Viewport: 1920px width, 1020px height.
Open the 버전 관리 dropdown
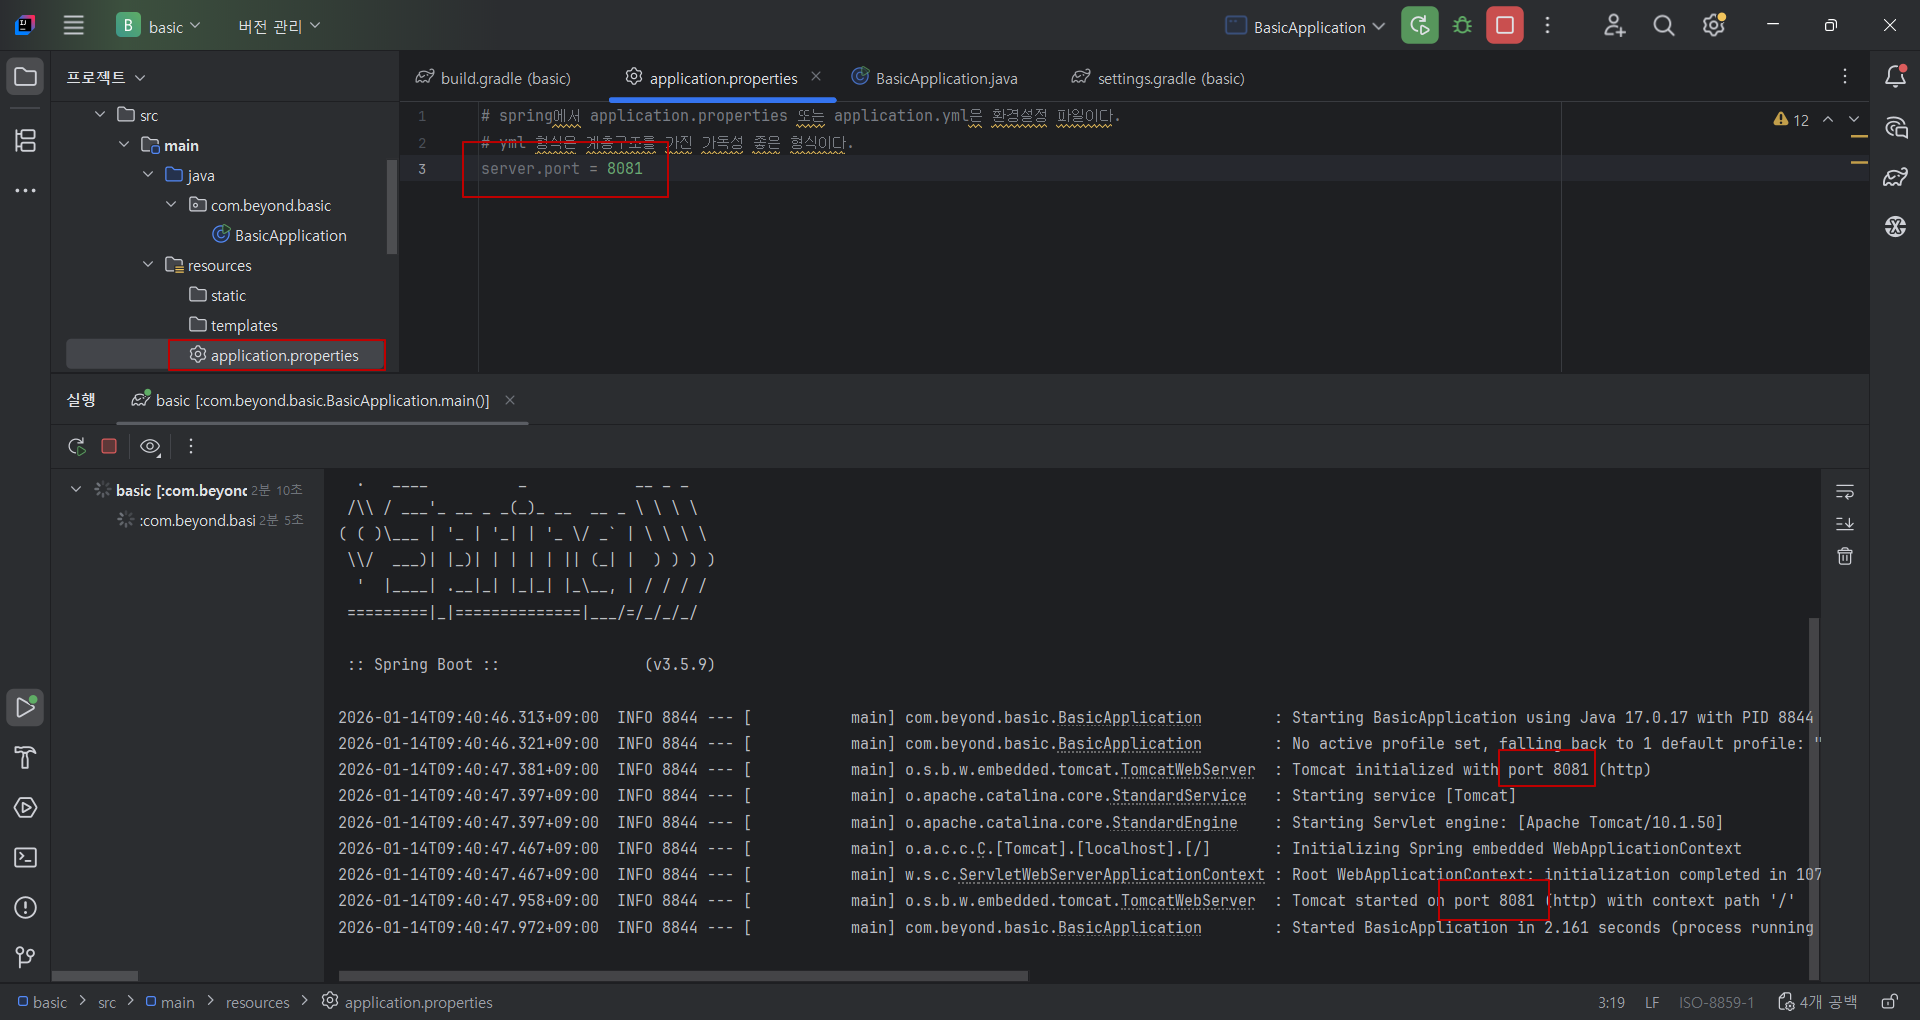coord(279,26)
